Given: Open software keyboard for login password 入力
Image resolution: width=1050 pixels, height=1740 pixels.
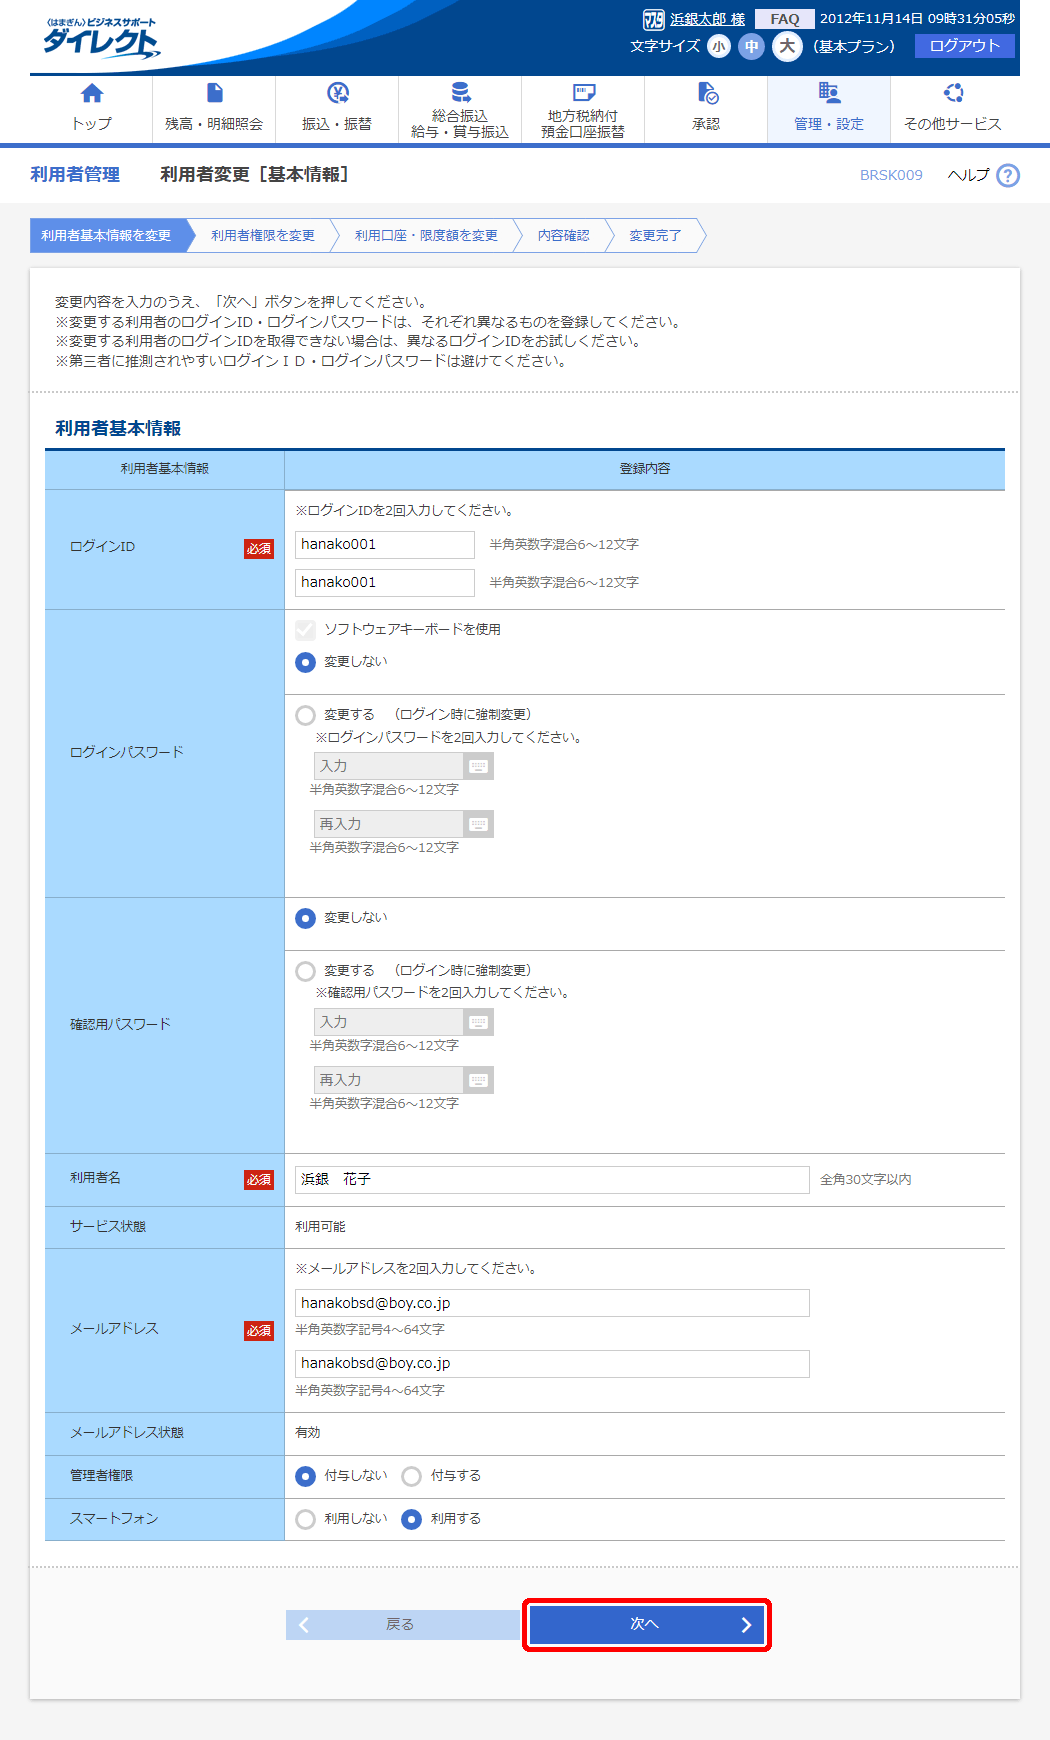Looking at the screenshot, I should pos(479,767).
